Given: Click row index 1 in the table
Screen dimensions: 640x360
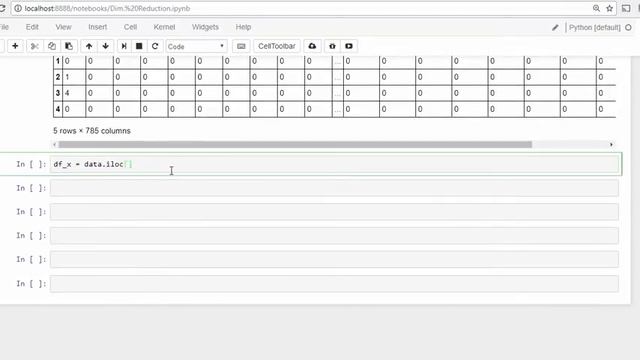Looking at the screenshot, I should [x=58, y=61].
